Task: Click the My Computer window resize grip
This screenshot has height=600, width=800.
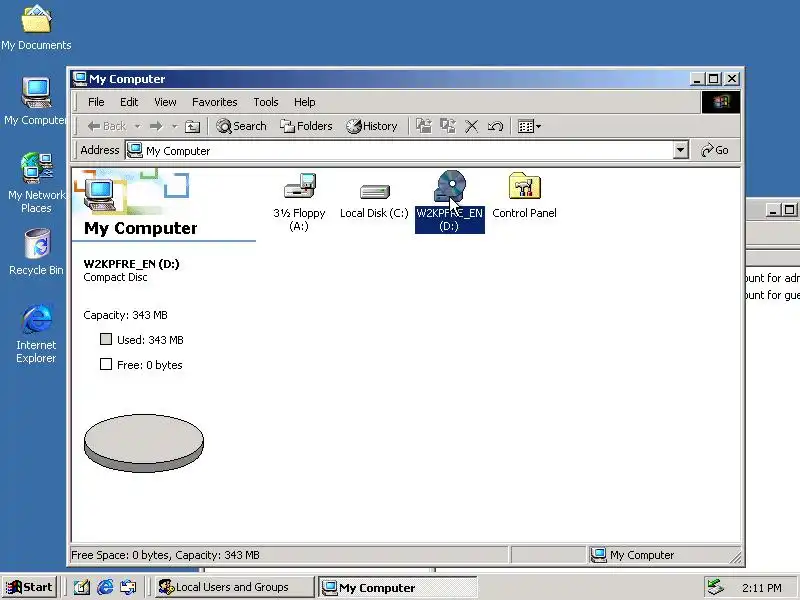Action: (735, 558)
